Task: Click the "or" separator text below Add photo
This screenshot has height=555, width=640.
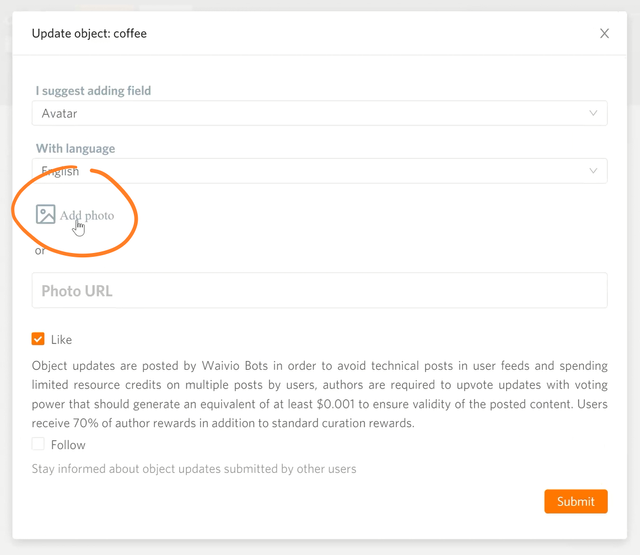Action: click(40, 251)
